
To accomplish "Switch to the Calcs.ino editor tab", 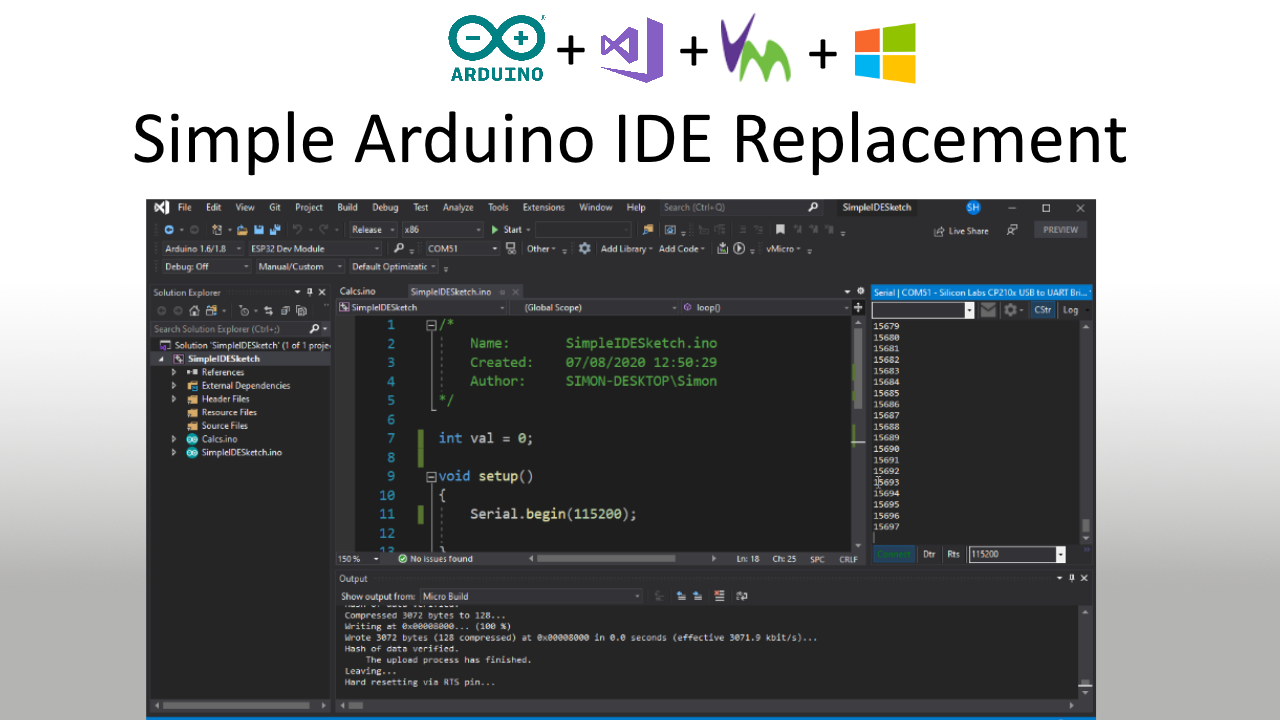I will point(358,292).
